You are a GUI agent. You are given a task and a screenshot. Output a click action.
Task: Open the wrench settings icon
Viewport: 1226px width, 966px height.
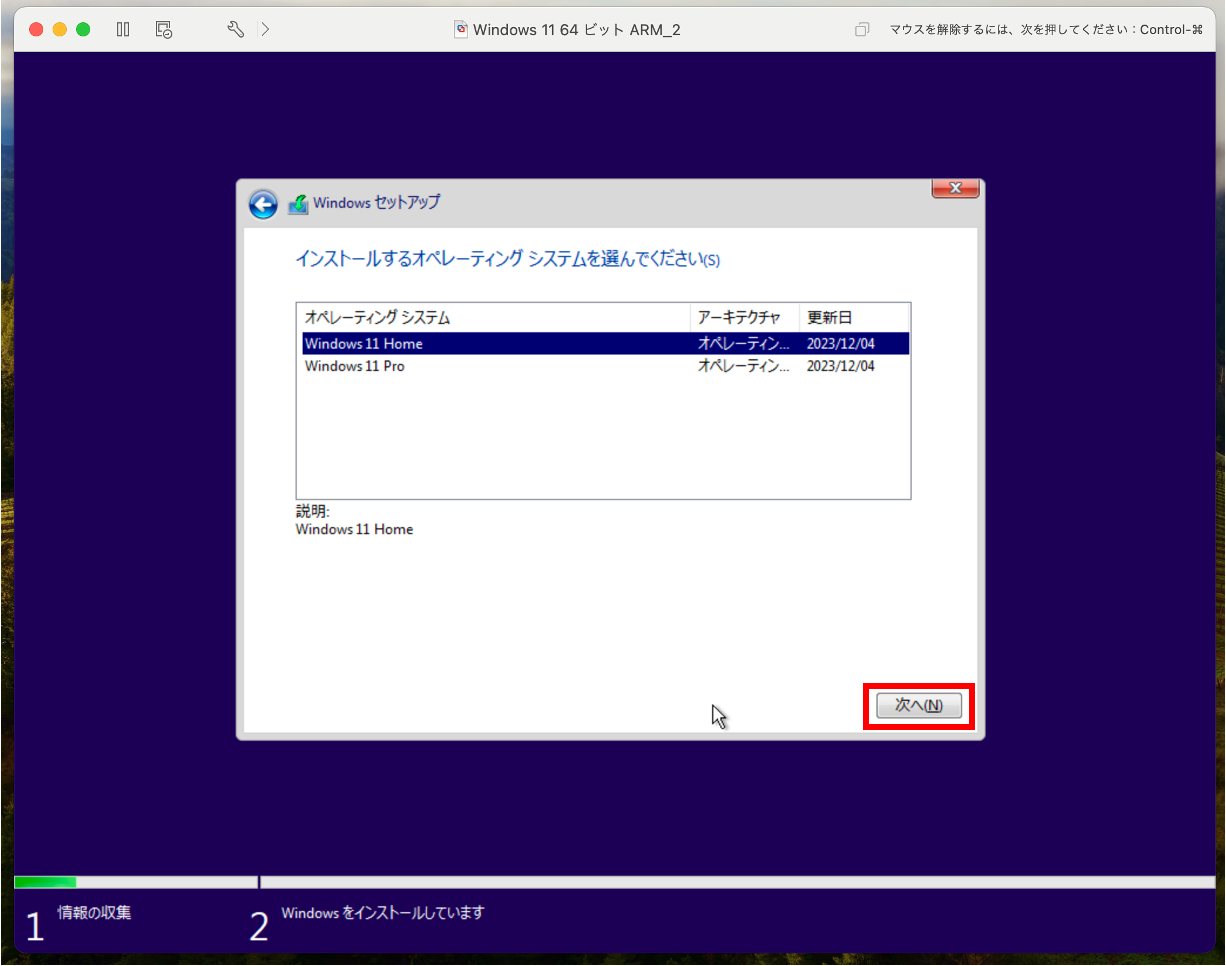(236, 29)
